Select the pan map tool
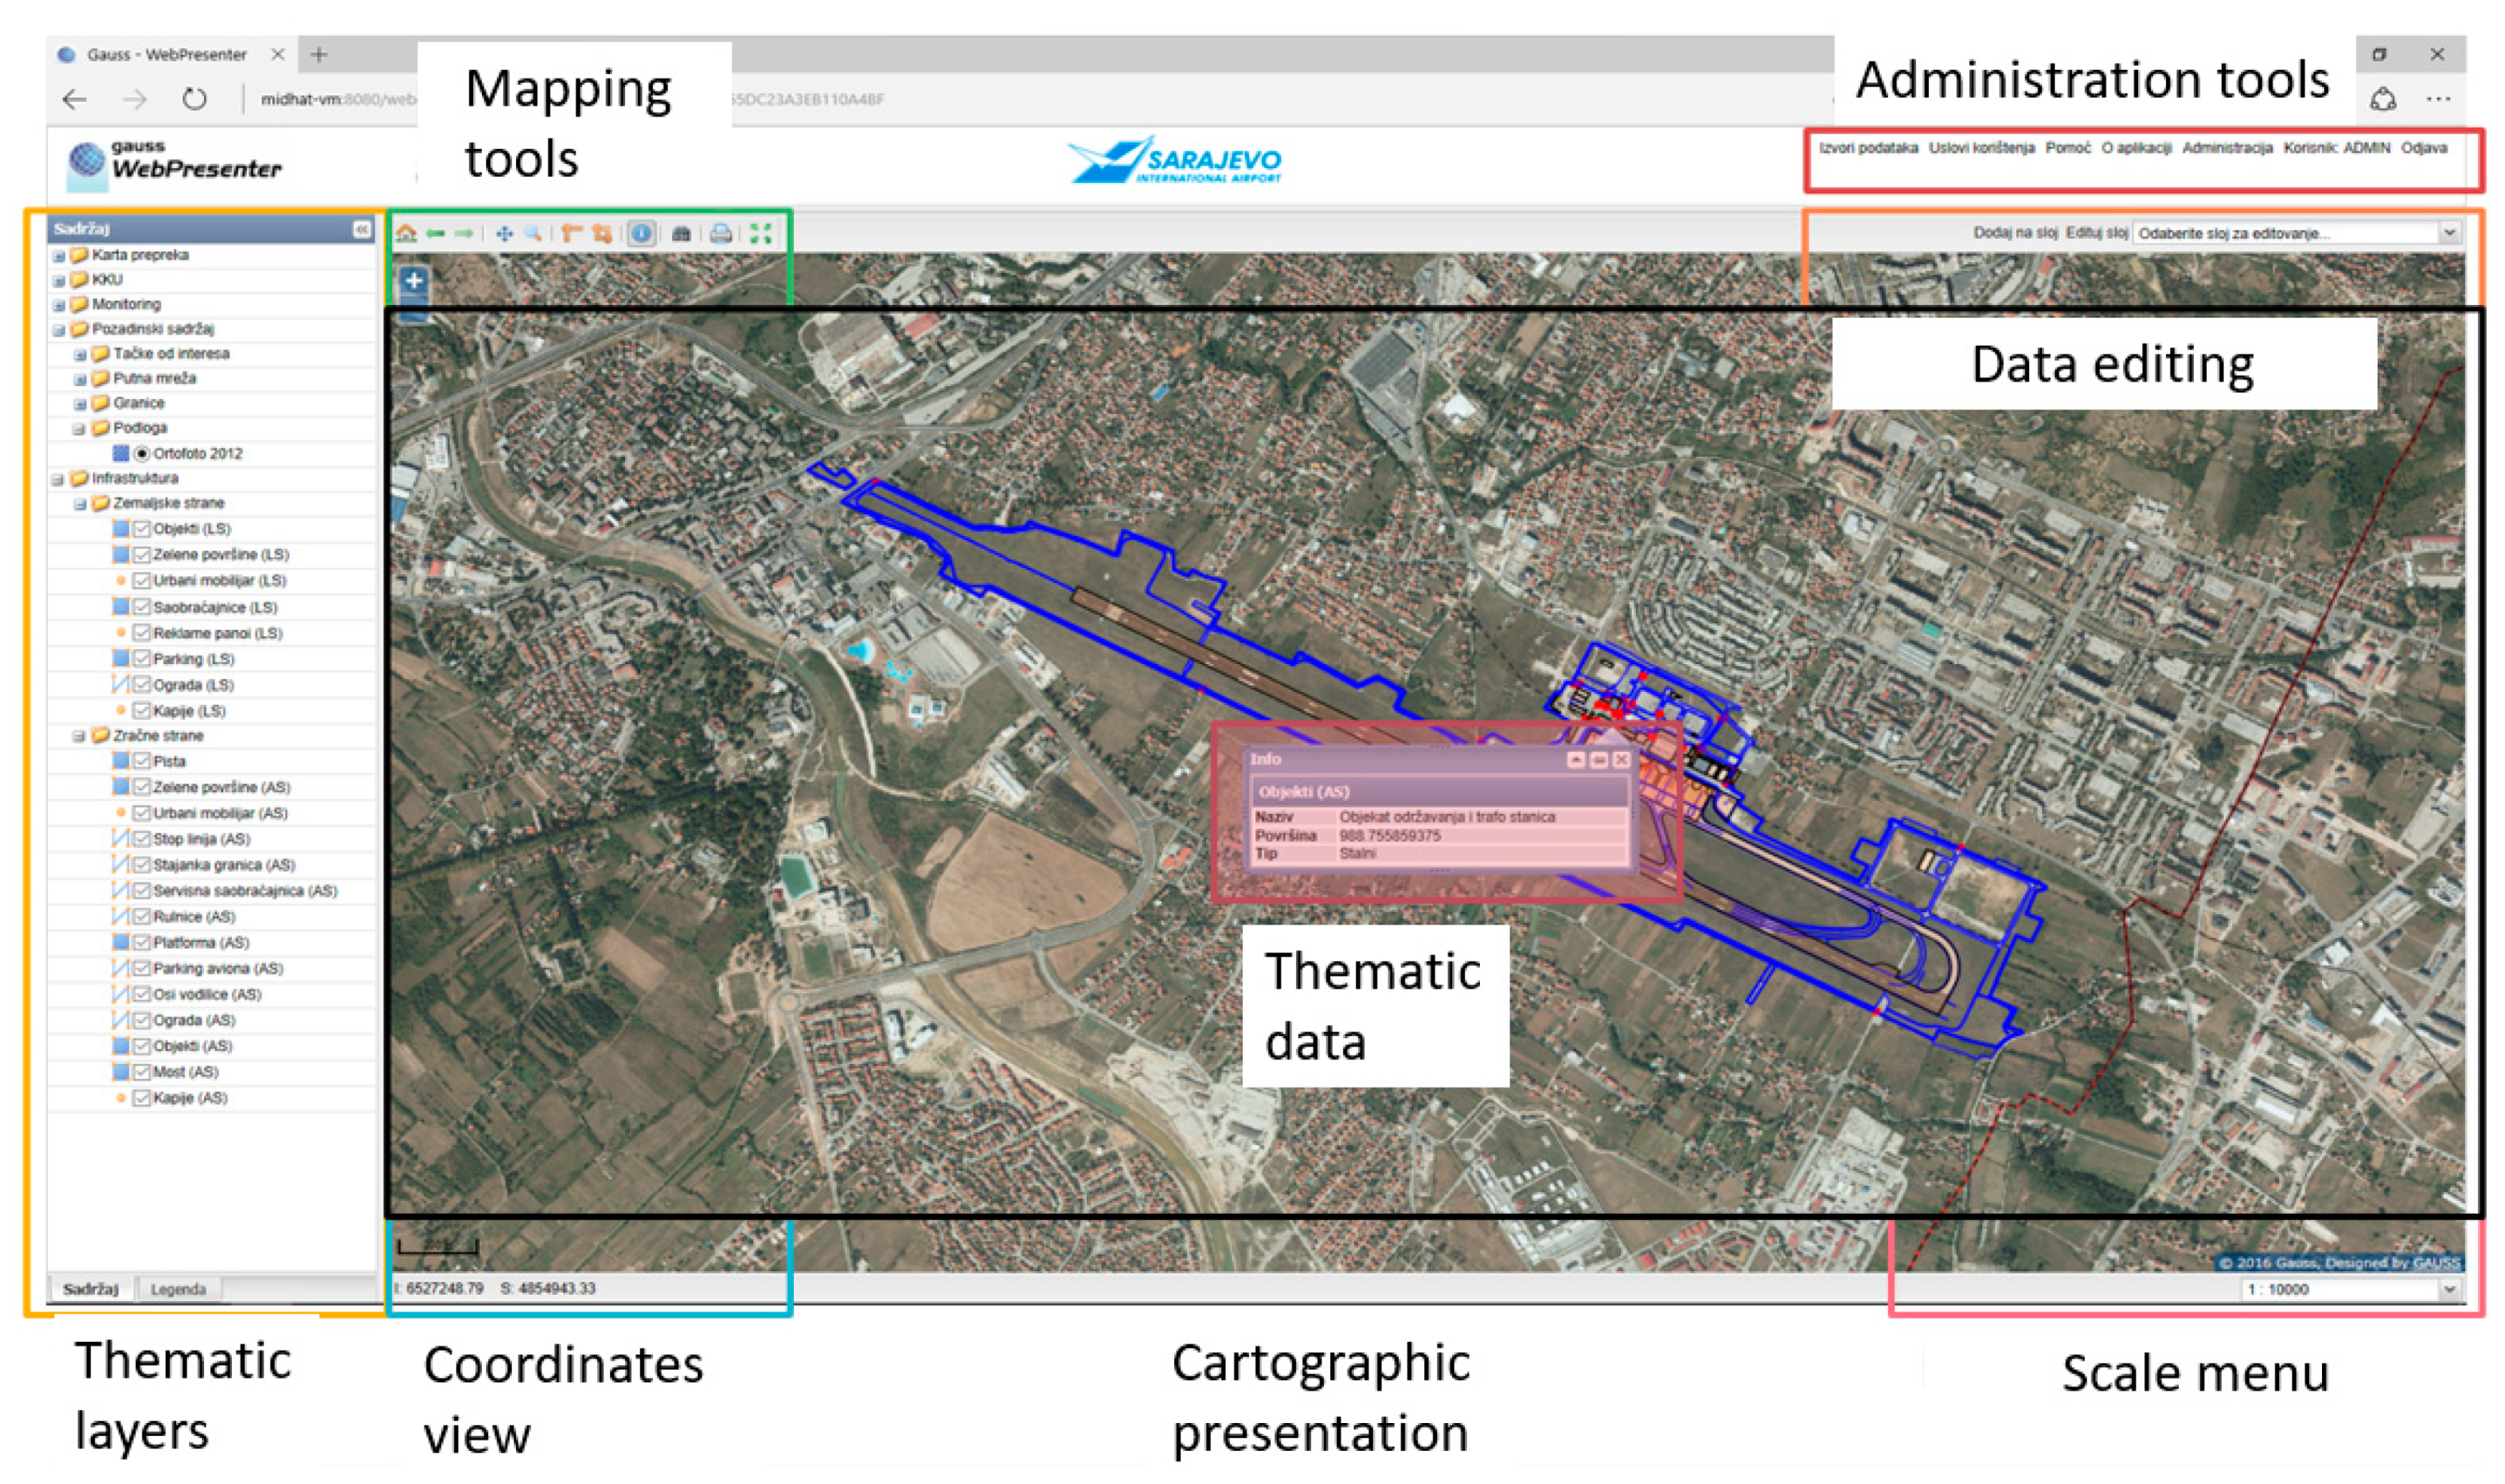The height and width of the screenshot is (1484, 2505). [505, 234]
